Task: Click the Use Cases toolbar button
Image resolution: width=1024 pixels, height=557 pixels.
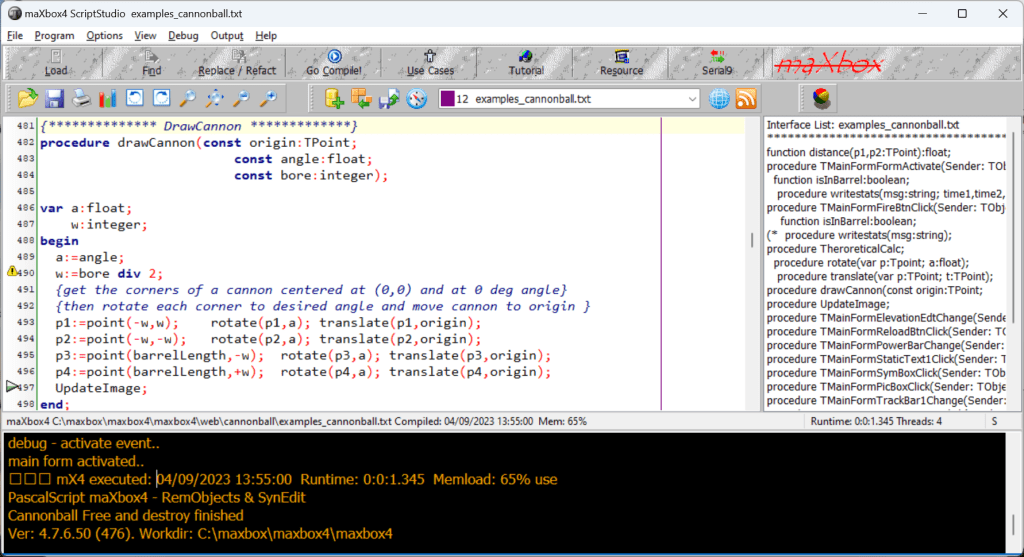Action: tap(430, 63)
